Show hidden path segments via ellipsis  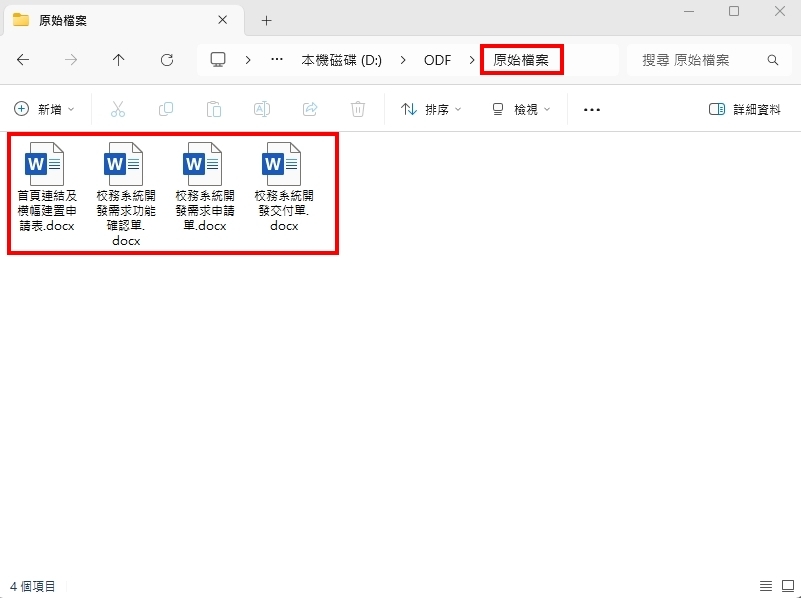pyautogui.click(x=277, y=60)
